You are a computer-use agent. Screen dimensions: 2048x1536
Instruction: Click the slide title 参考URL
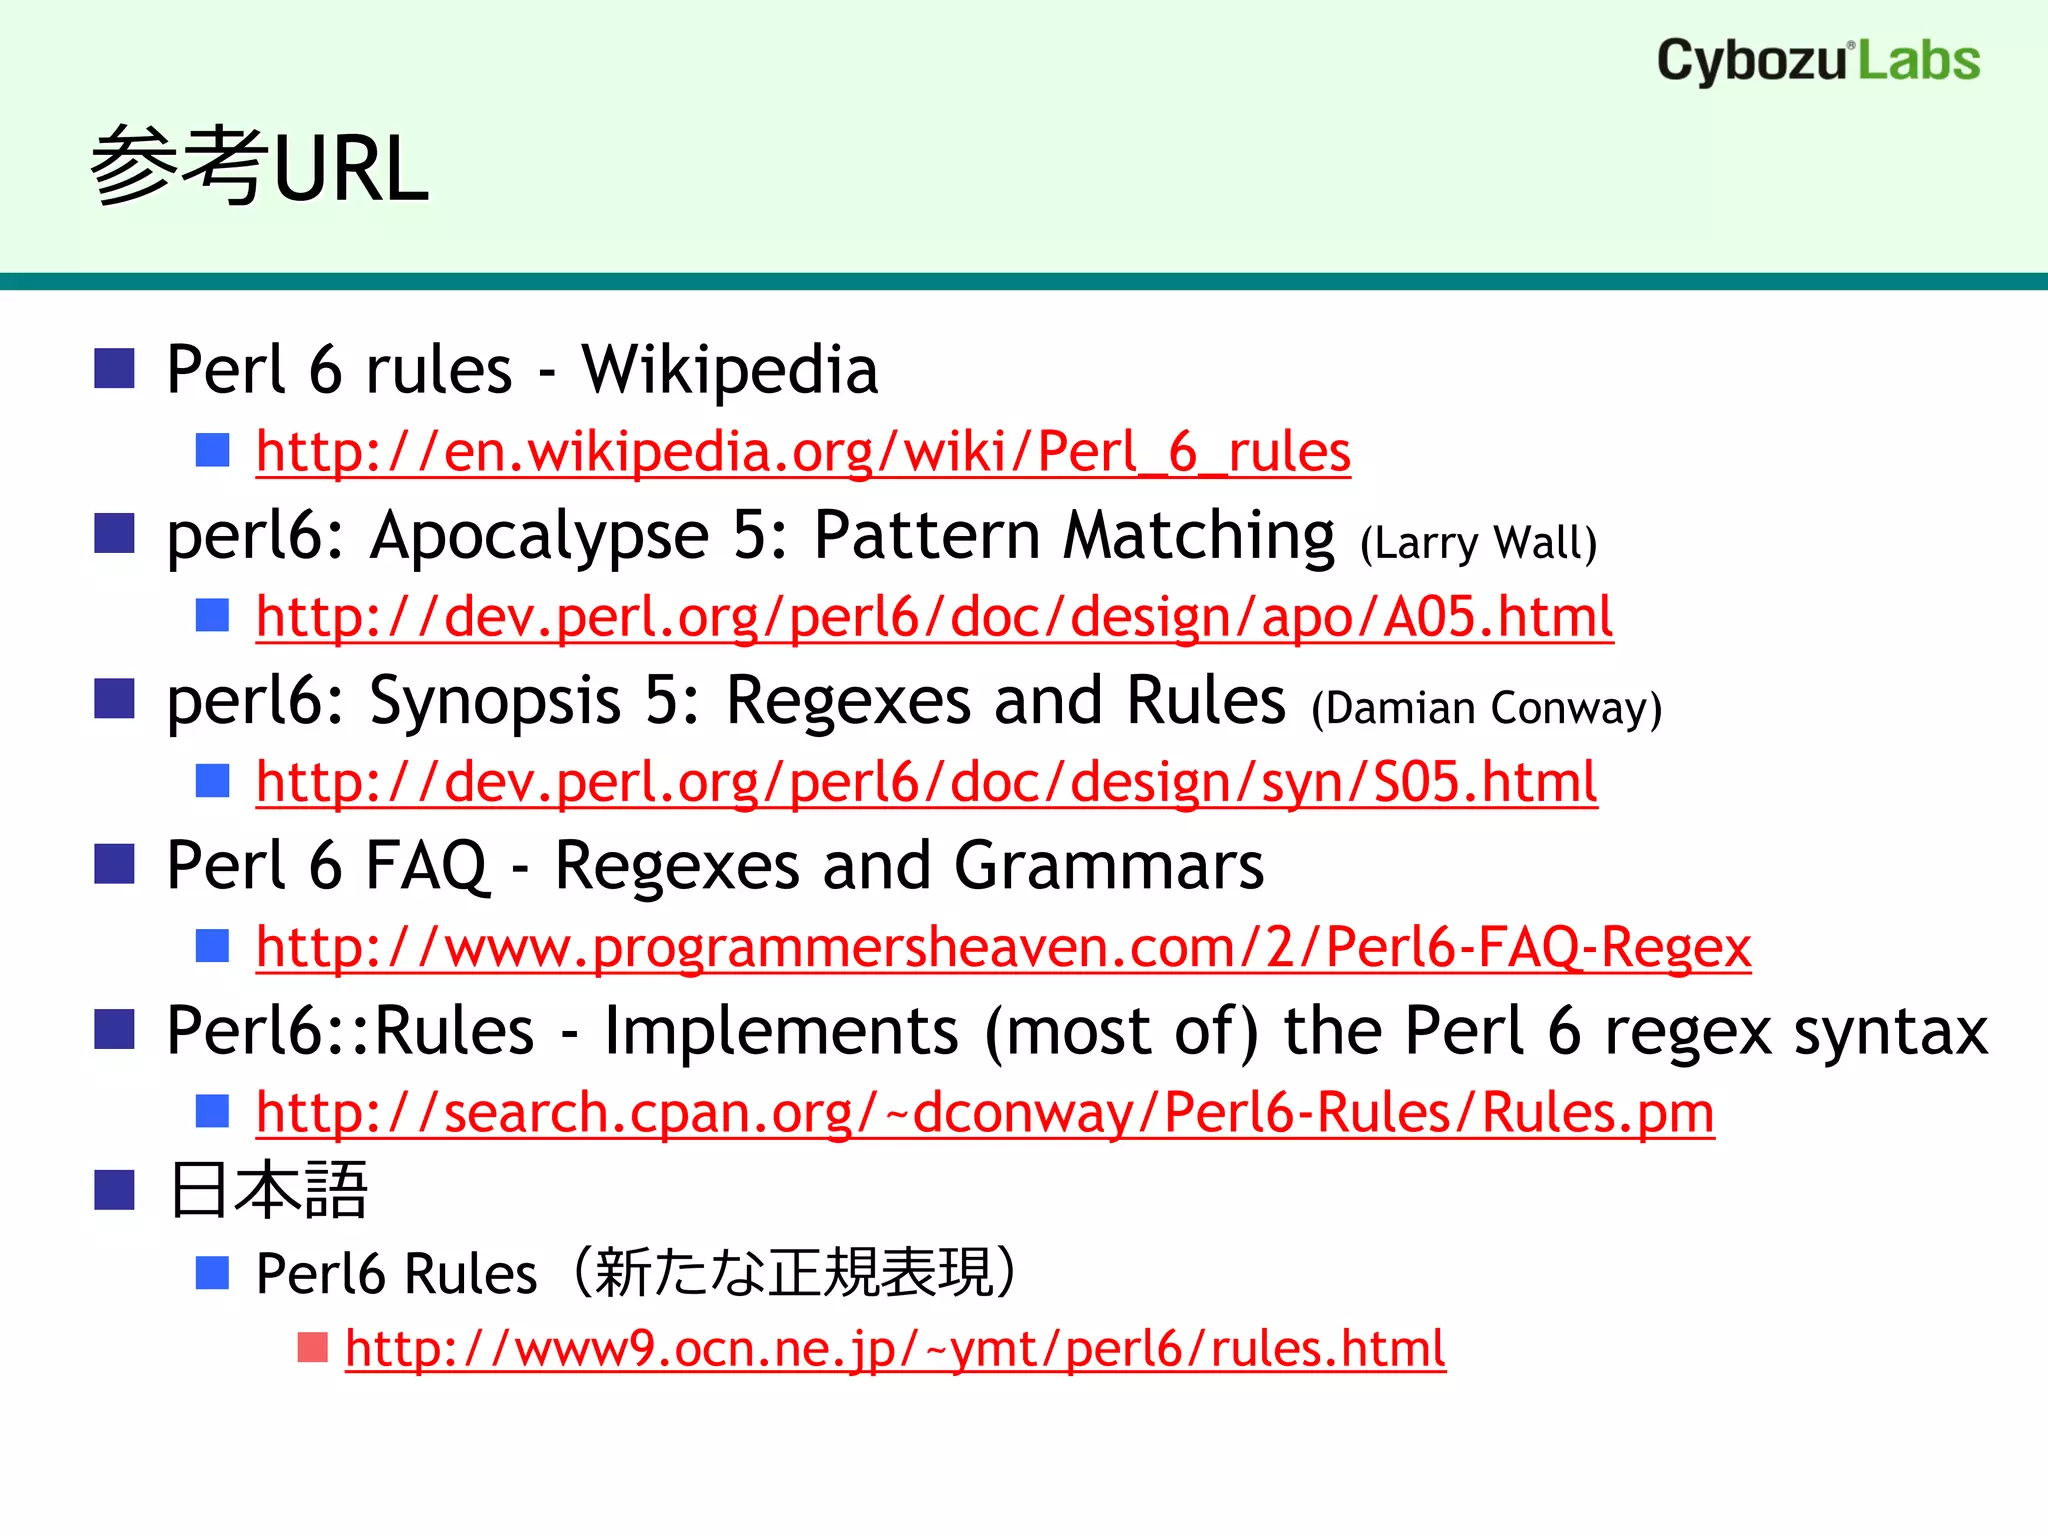point(259,166)
